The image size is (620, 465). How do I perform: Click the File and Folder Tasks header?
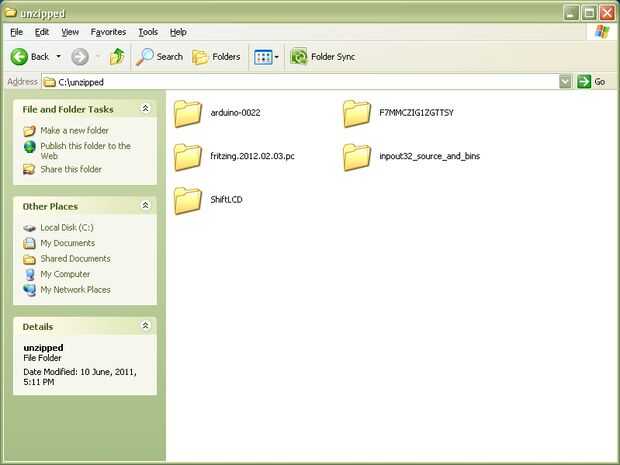[x=68, y=110]
